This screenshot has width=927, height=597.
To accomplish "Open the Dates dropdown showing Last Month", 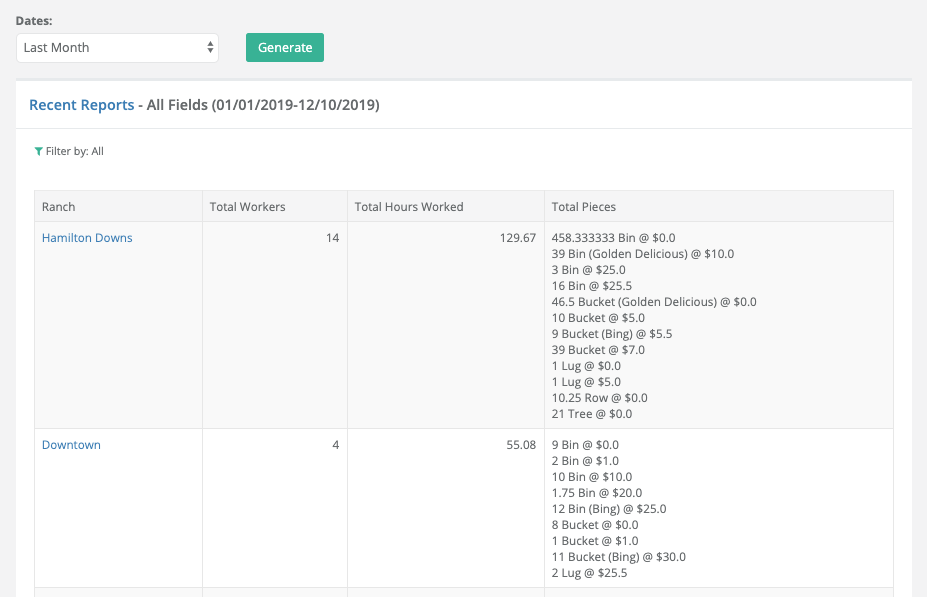I will click(x=117, y=48).
